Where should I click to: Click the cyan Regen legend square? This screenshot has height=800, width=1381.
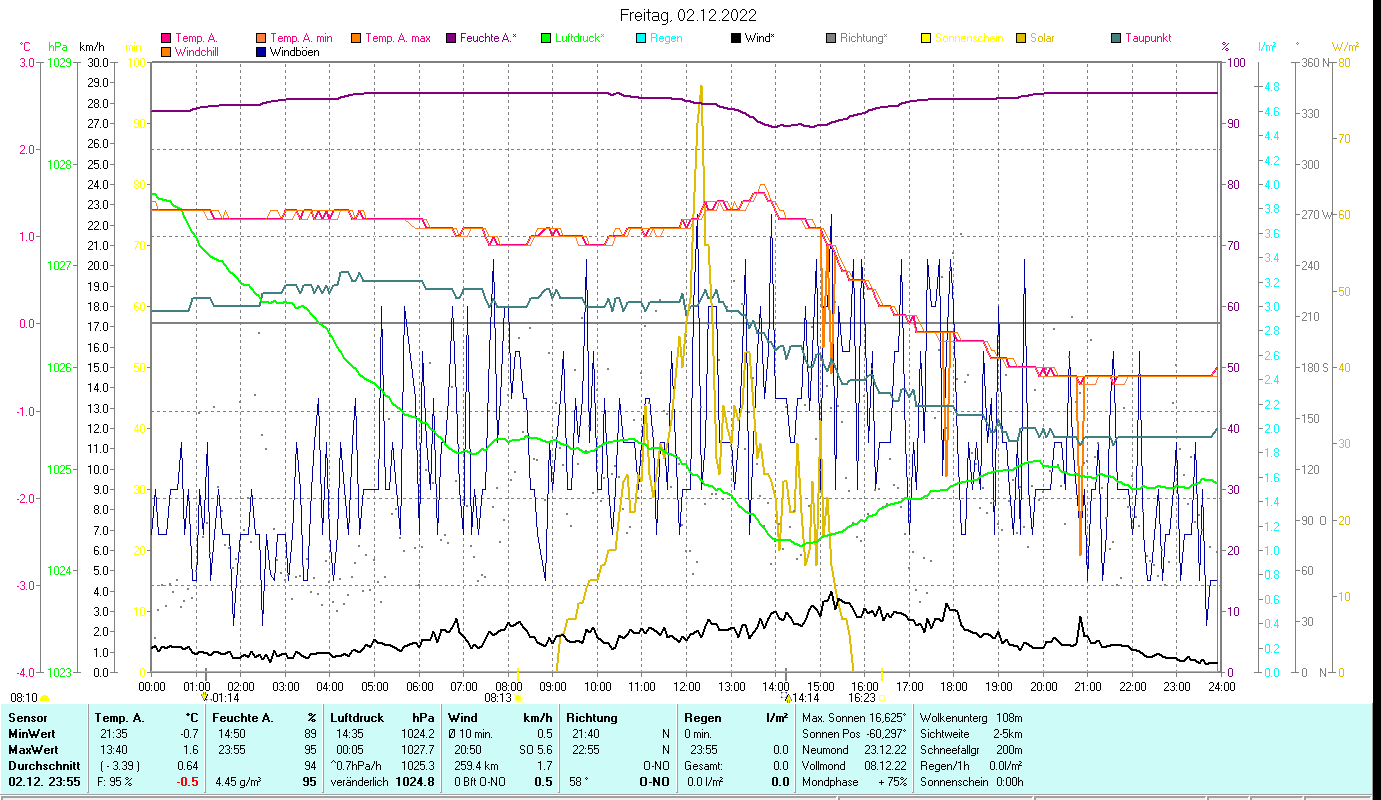[641, 39]
